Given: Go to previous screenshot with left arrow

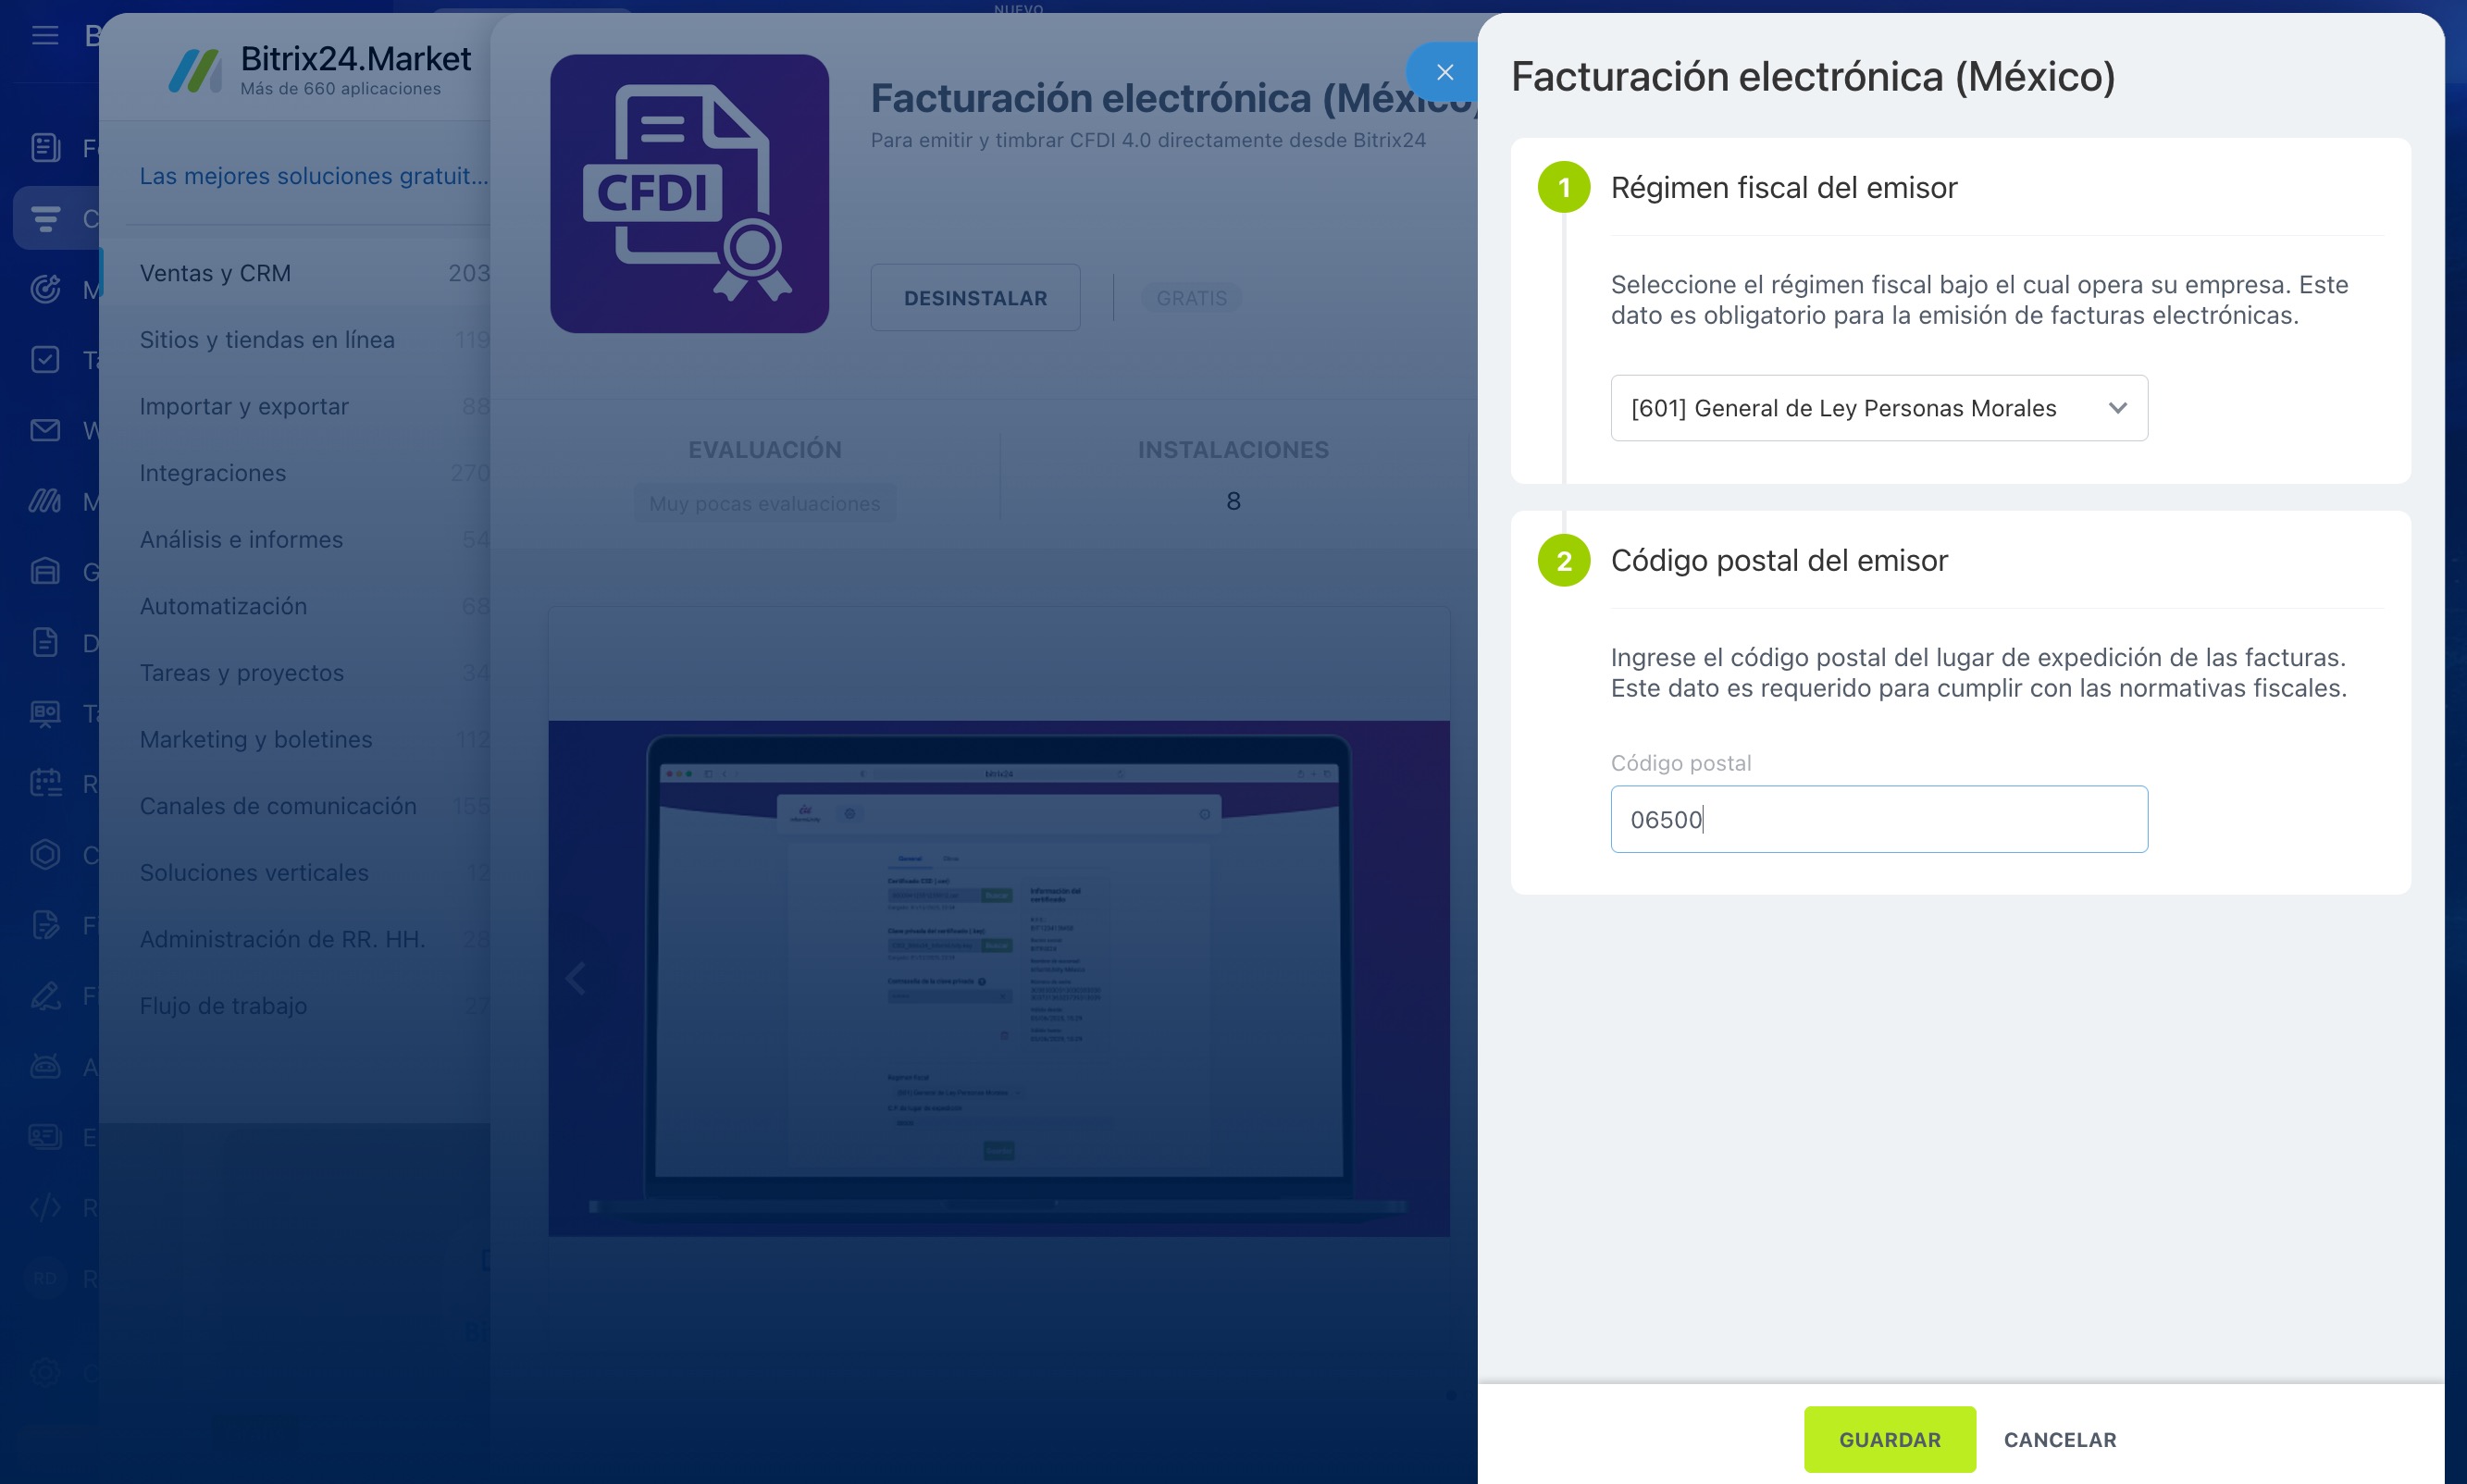Looking at the screenshot, I should click(x=576, y=977).
